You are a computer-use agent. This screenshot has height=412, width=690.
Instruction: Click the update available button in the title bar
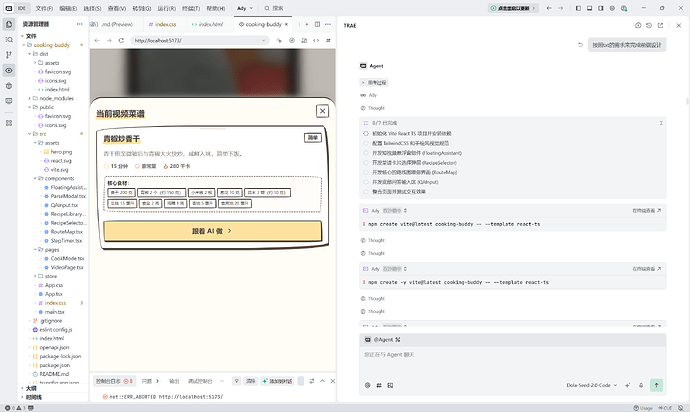[513, 8]
